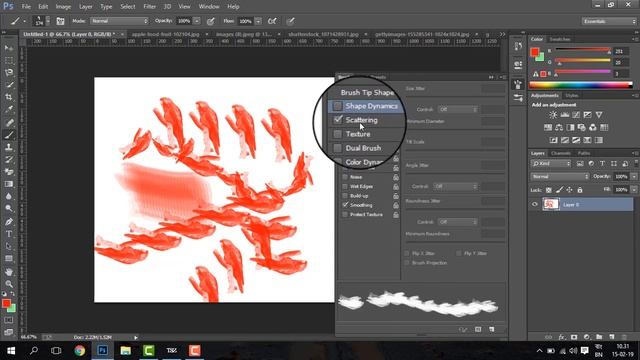Open the layer blend mode Normal dropdown

560,177
